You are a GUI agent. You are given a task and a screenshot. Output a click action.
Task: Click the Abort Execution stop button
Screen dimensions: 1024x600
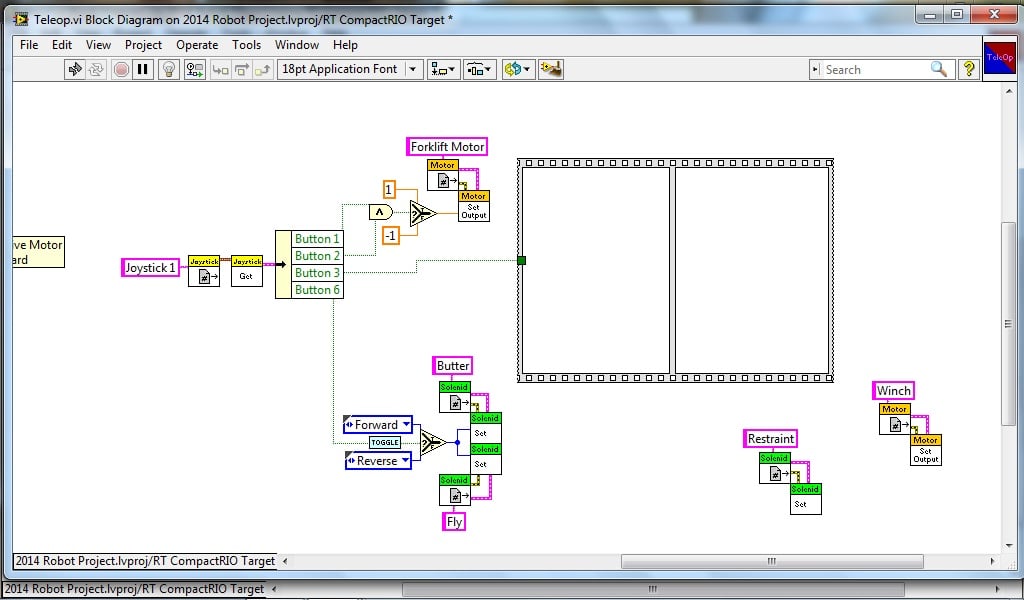[x=121, y=69]
